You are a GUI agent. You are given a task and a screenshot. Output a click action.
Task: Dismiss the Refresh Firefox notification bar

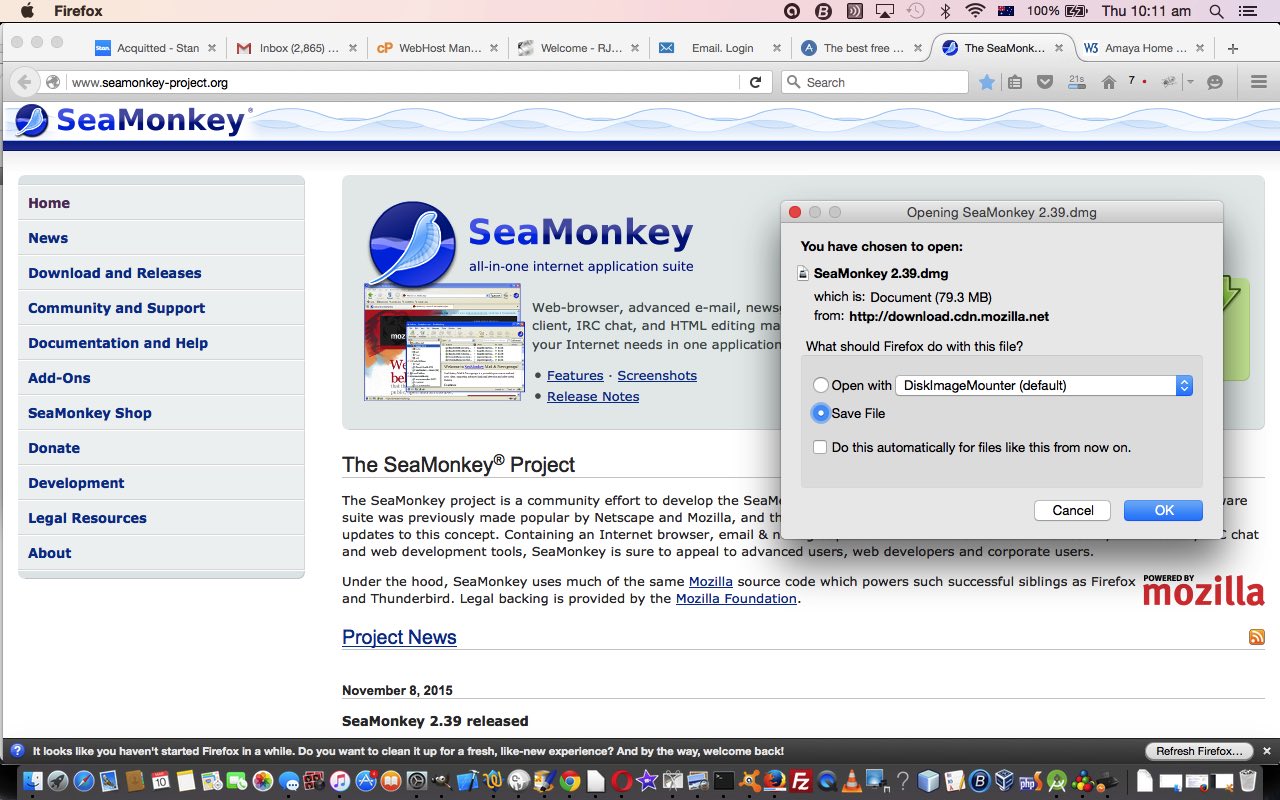1267,751
